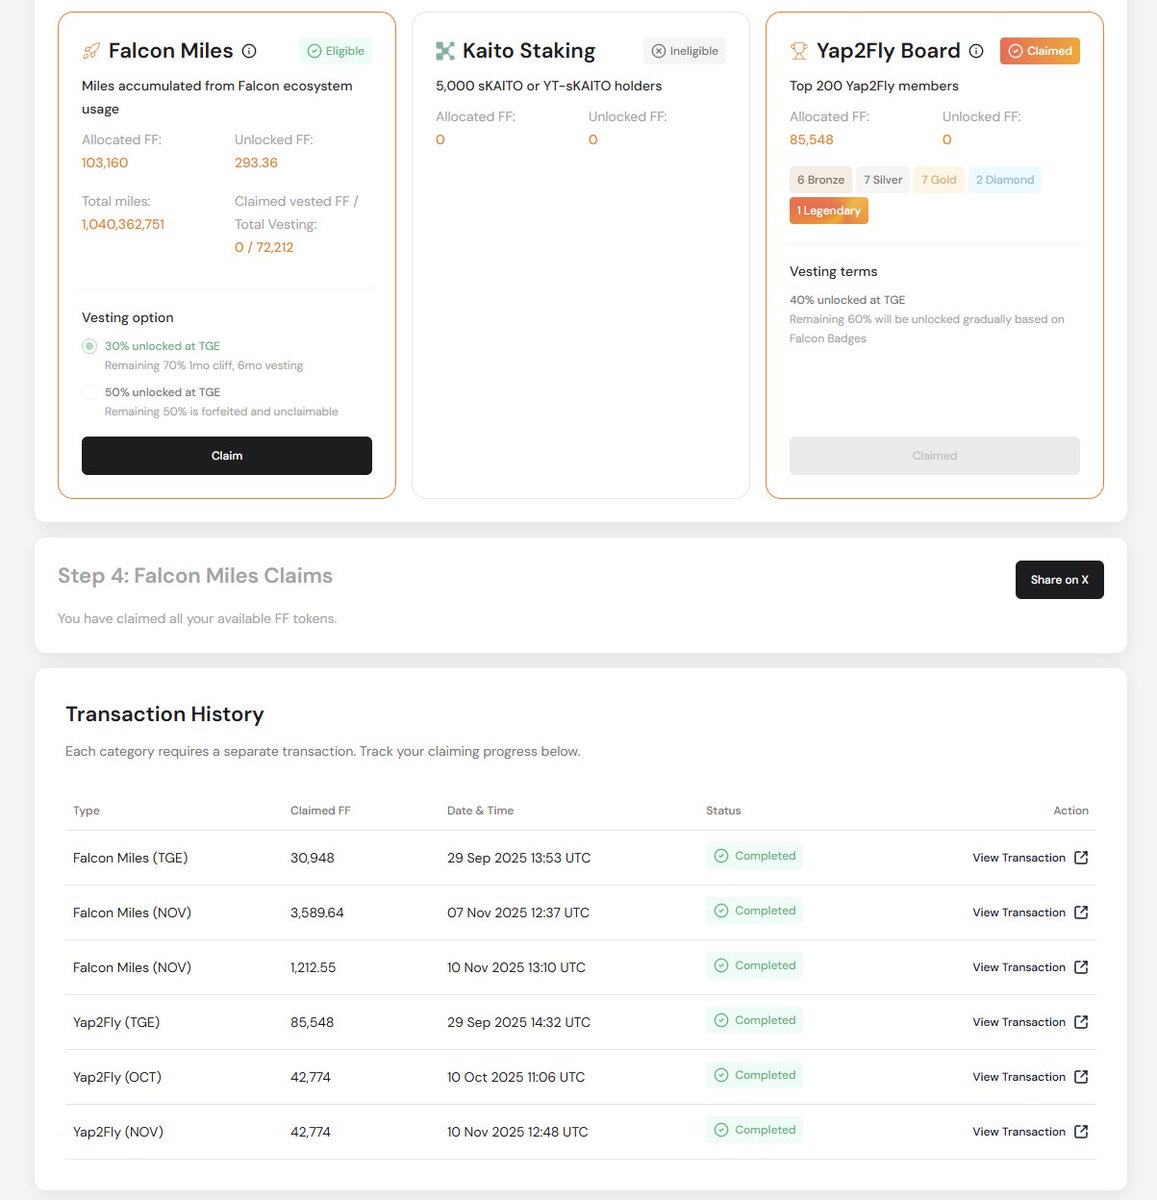1157x1200 pixels.
Task: Click Completed status of Yap2Fly (OCT) row
Action: (x=754, y=1076)
